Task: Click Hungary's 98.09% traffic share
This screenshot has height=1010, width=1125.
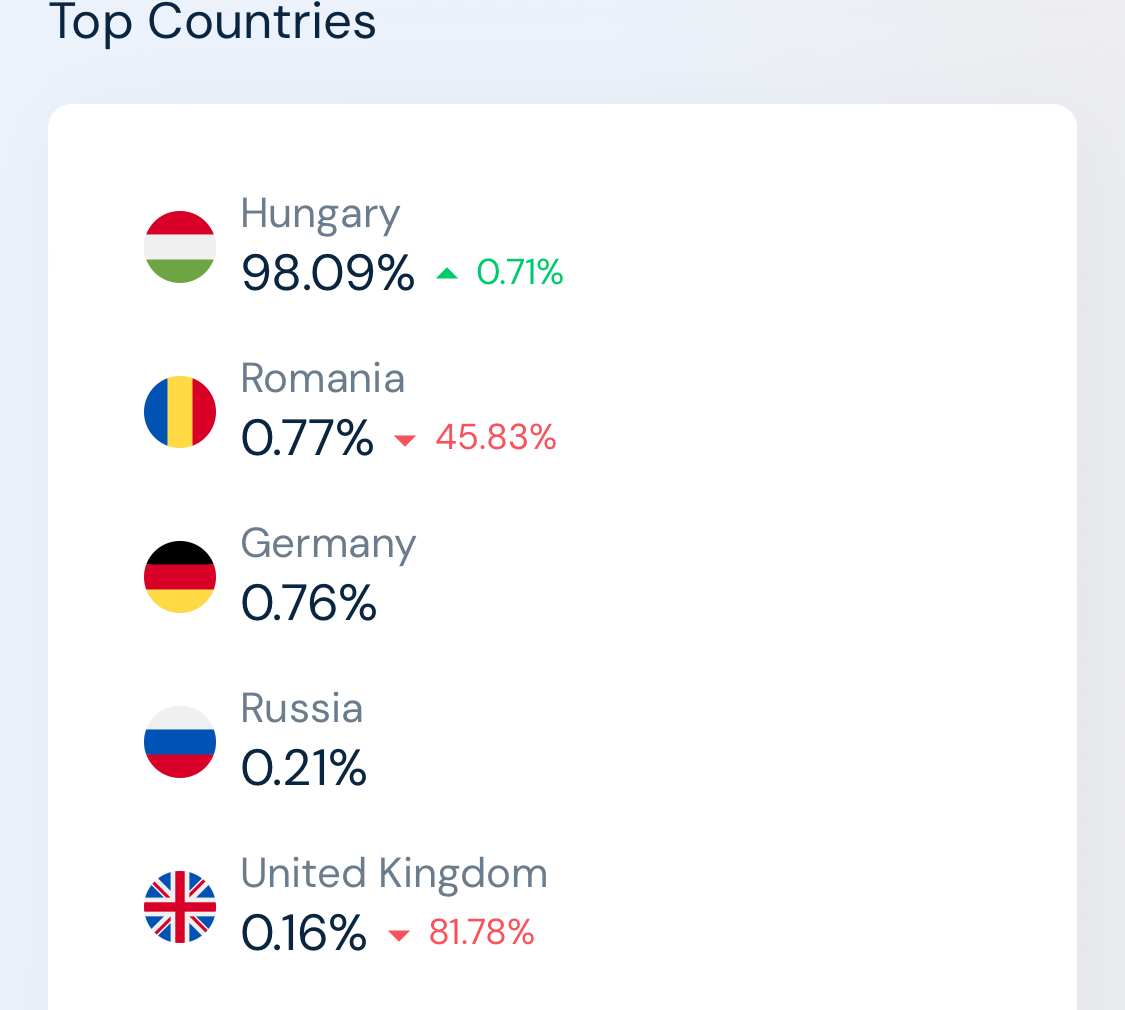Action: 328,273
